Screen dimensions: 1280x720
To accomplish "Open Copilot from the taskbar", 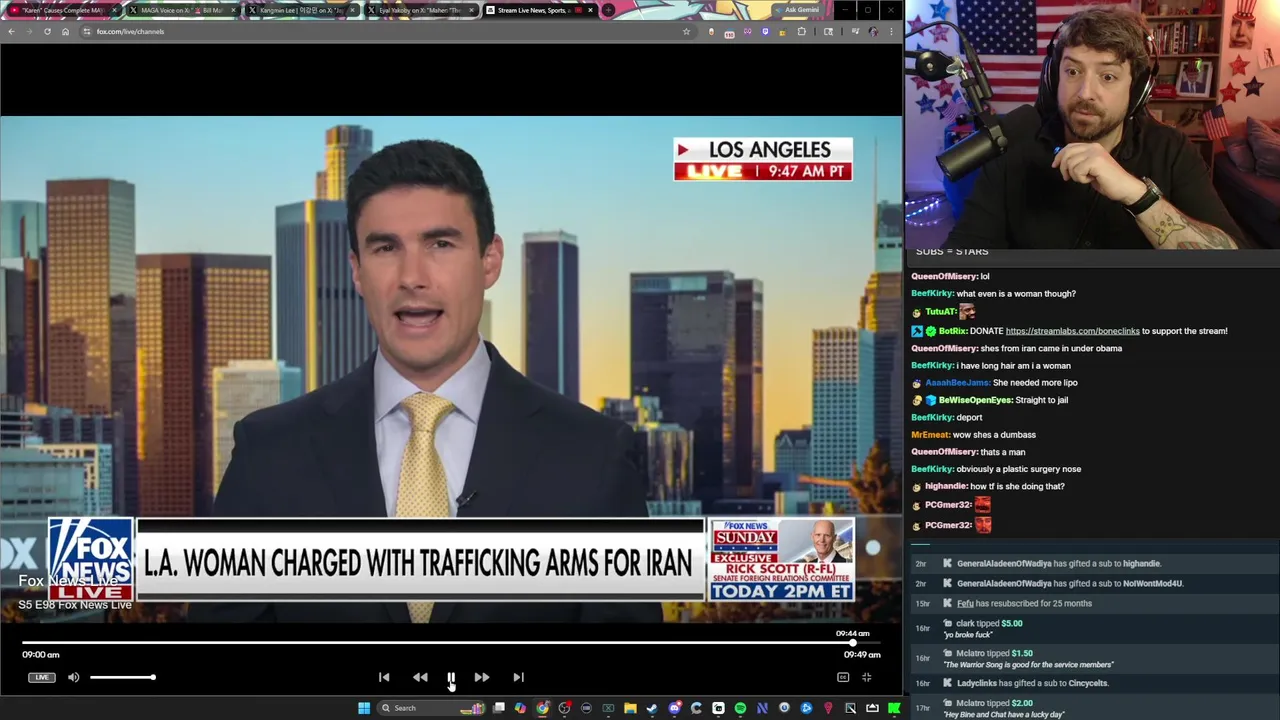I will point(520,708).
